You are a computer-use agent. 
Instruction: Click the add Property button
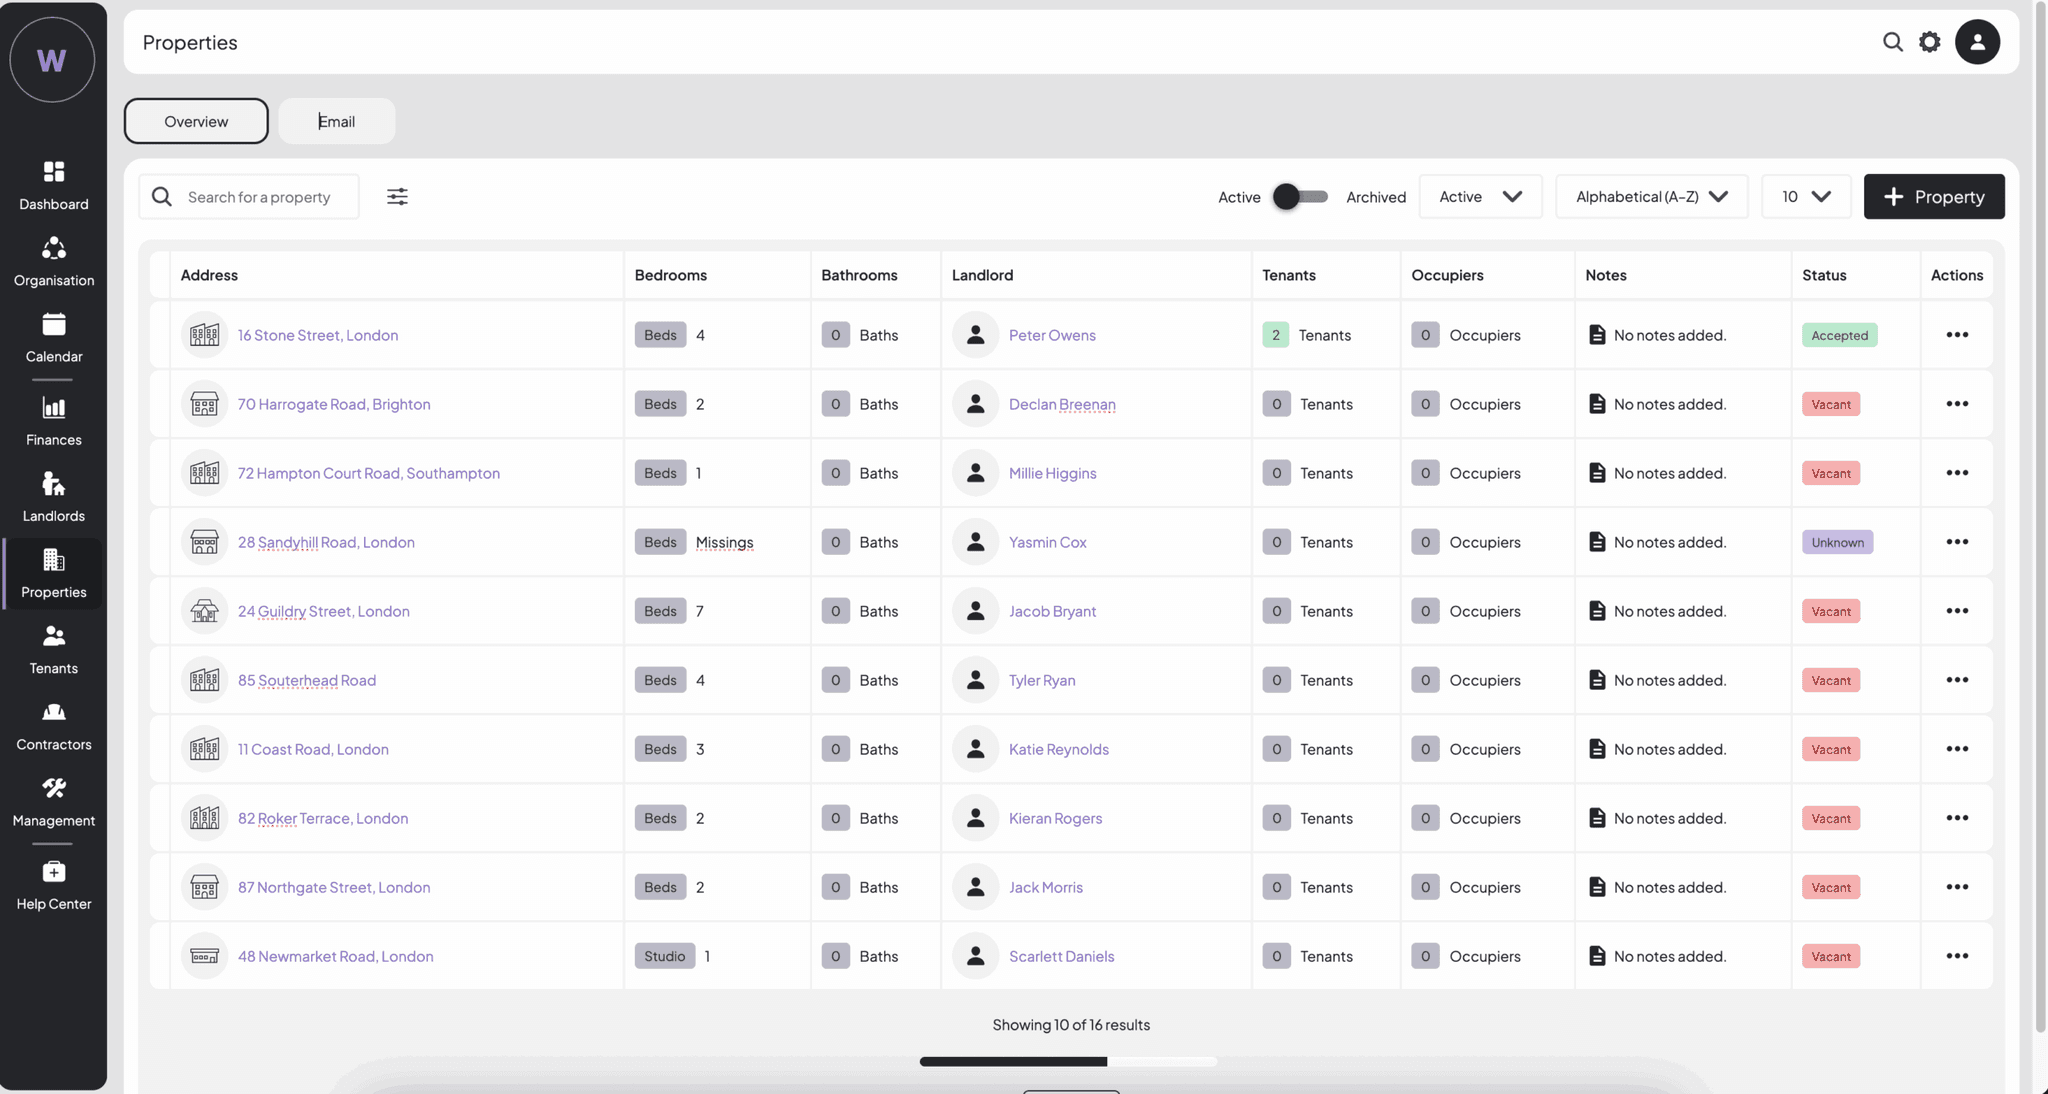(1933, 196)
